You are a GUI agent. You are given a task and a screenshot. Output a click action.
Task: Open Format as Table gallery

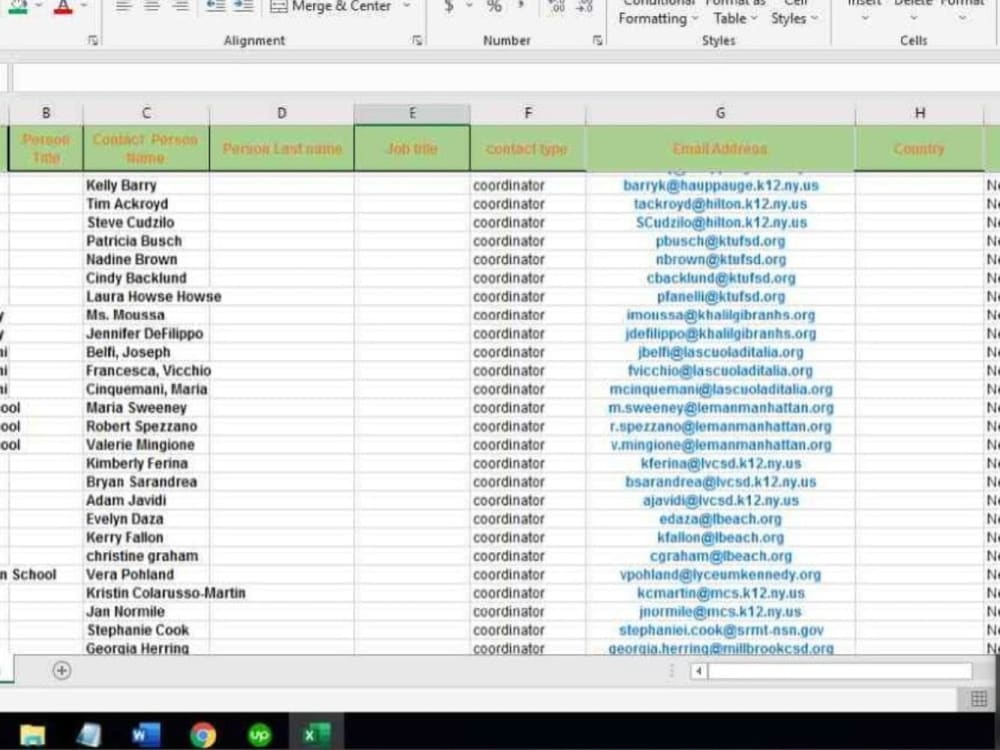735,11
